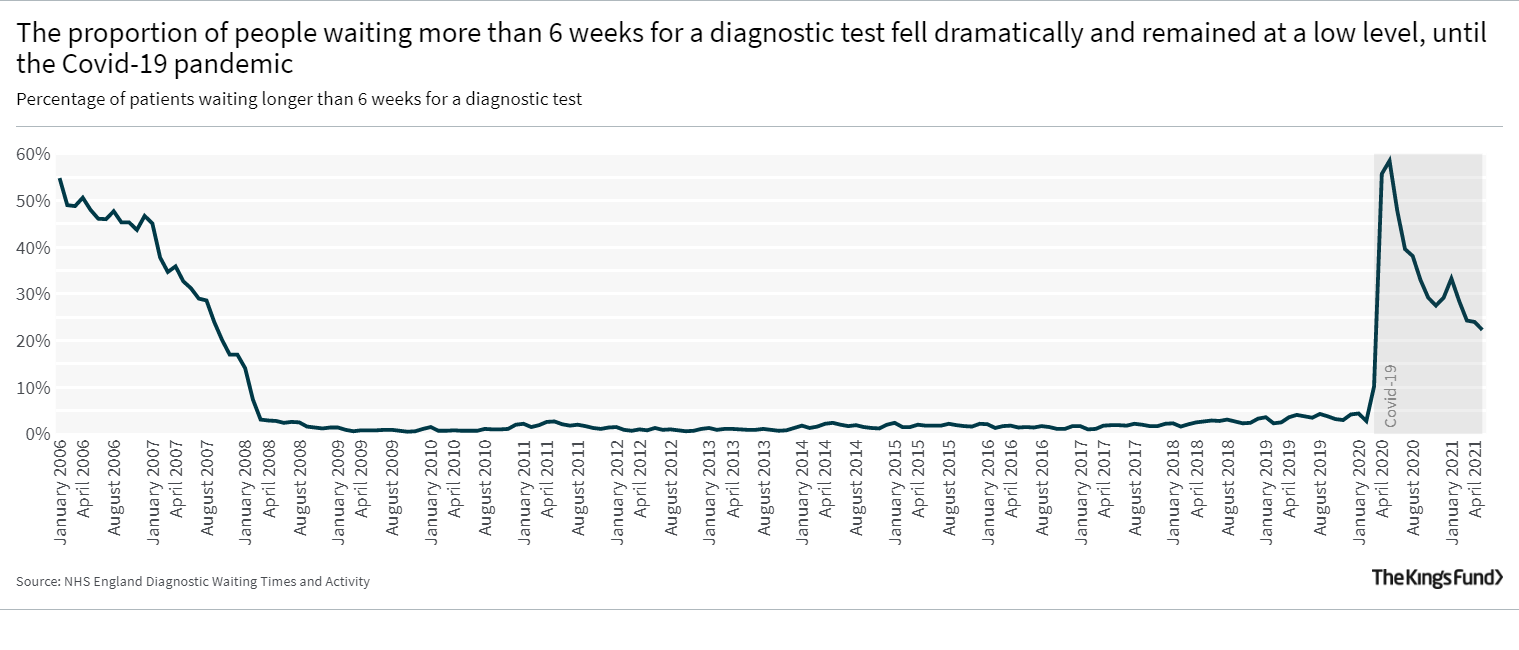Click the final data point of the line
The height and width of the screenshot is (650, 1519).
pos(1481,329)
